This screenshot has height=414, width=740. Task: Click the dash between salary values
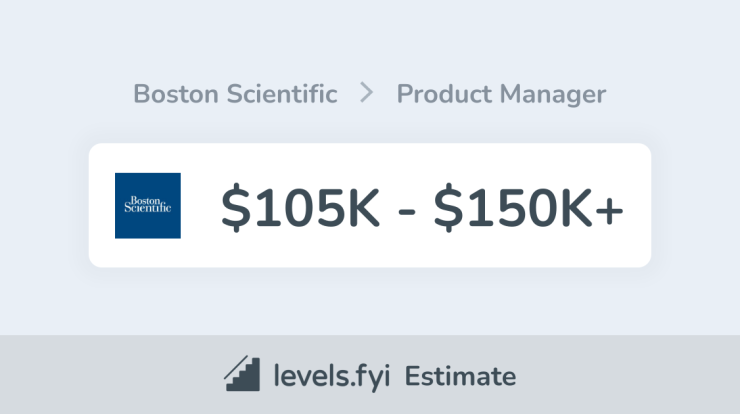point(407,211)
